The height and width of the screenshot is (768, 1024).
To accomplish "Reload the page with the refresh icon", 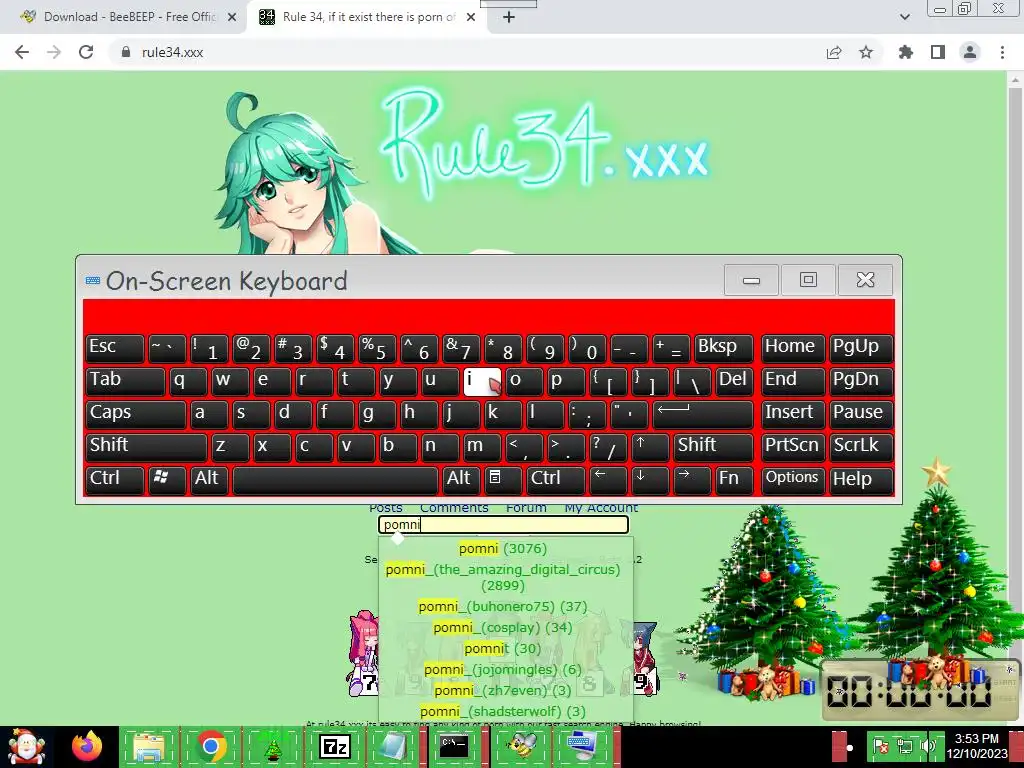I will click(x=86, y=52).
